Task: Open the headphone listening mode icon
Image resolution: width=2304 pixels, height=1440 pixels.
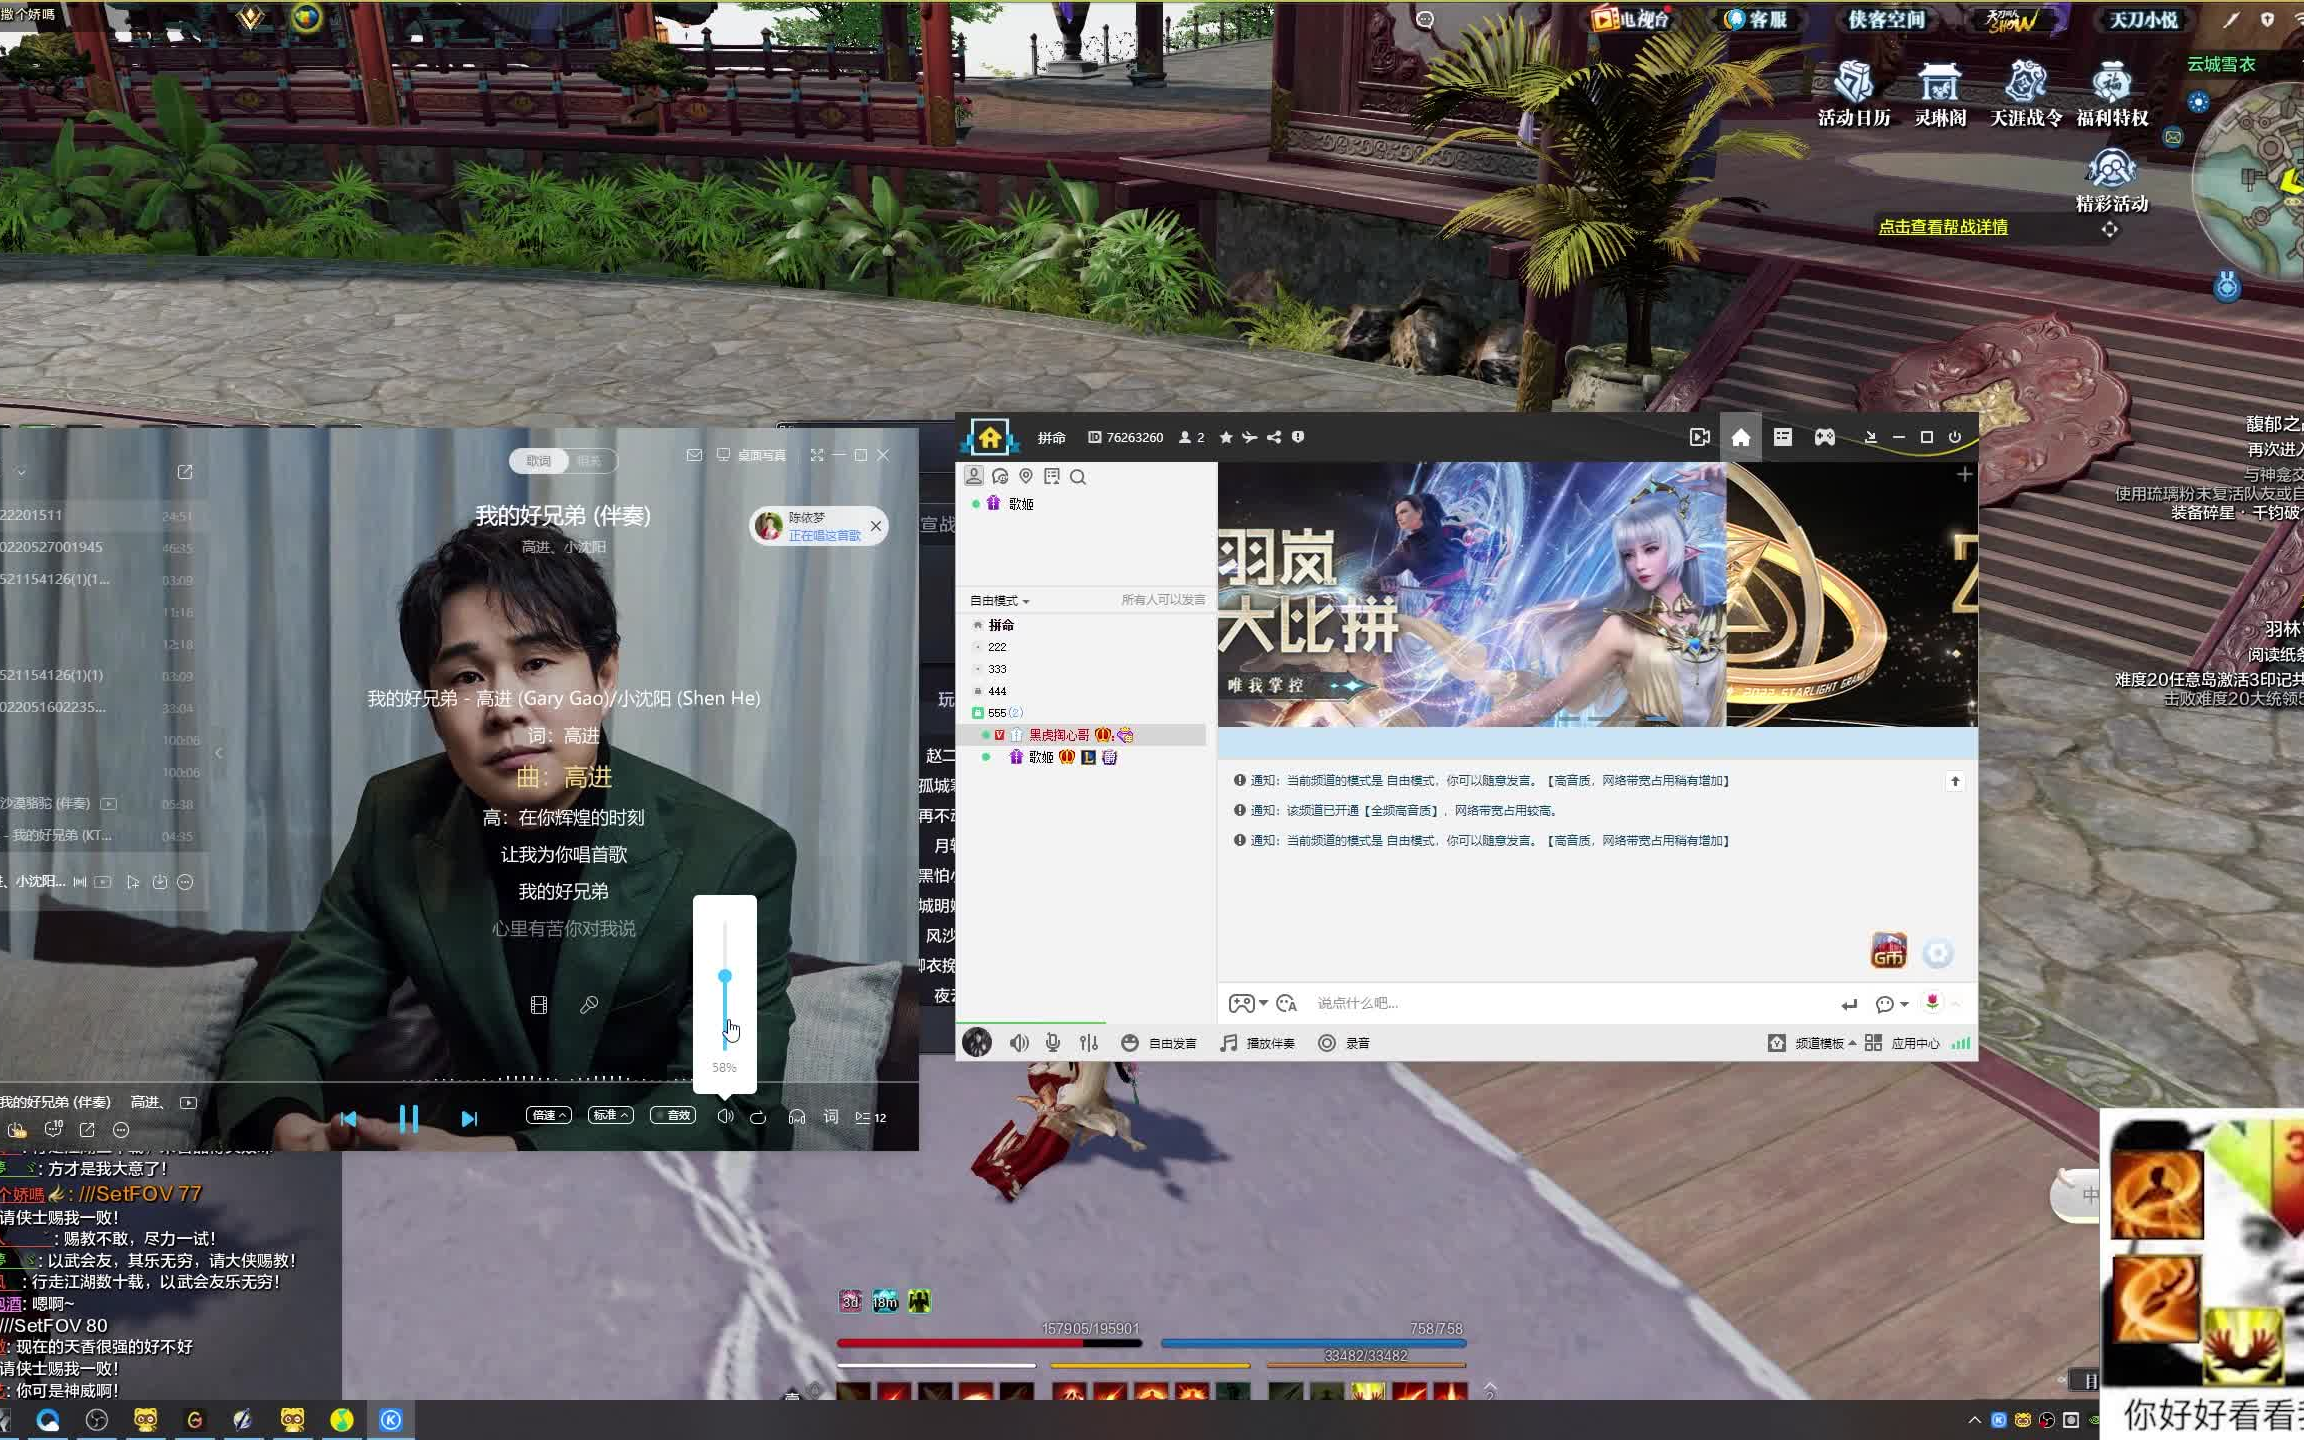Action: click(x=797, y=1117)
